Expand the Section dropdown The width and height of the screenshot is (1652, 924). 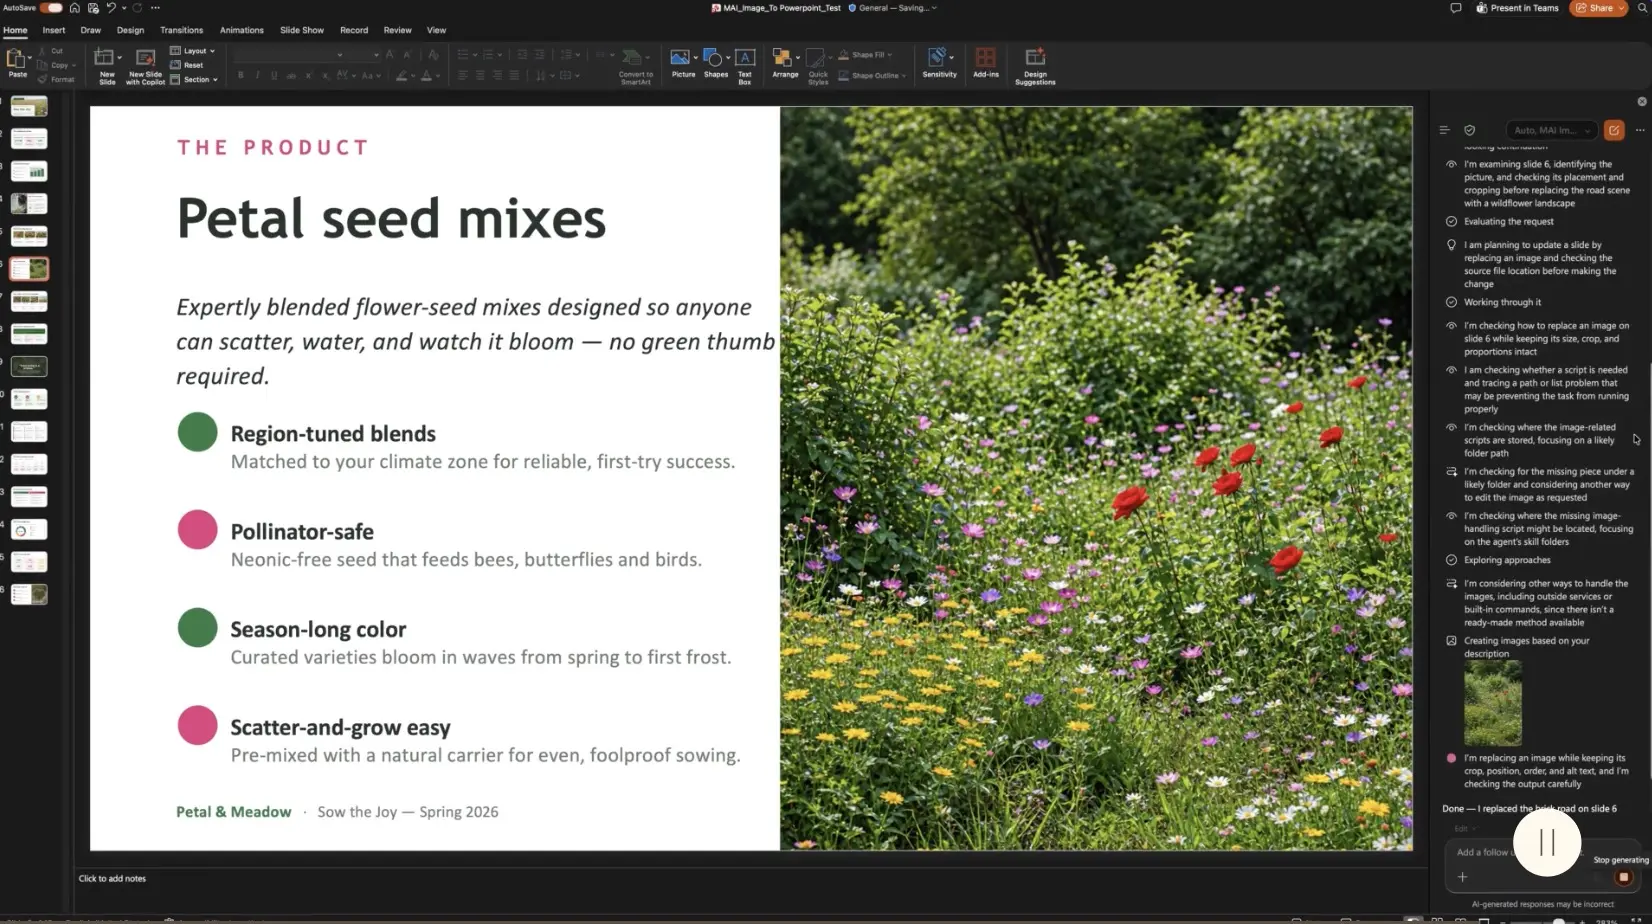click(x=194, y=80)
